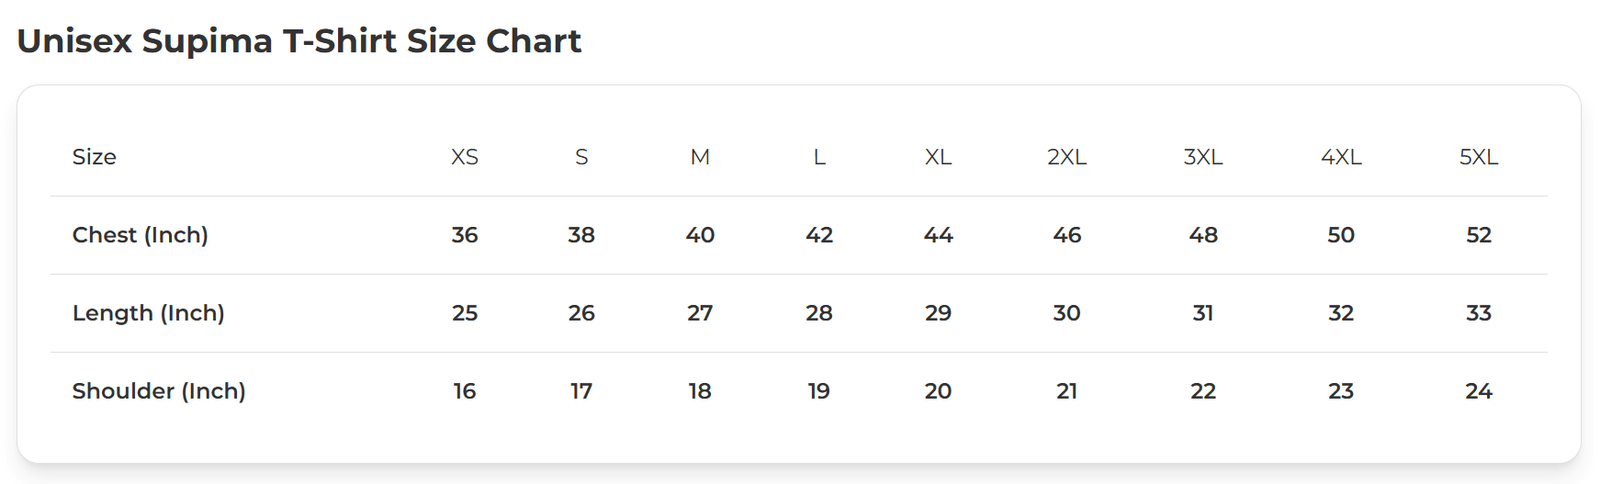Select the 5XL size column header
Screen dimensions: 1600x484
1478,157
